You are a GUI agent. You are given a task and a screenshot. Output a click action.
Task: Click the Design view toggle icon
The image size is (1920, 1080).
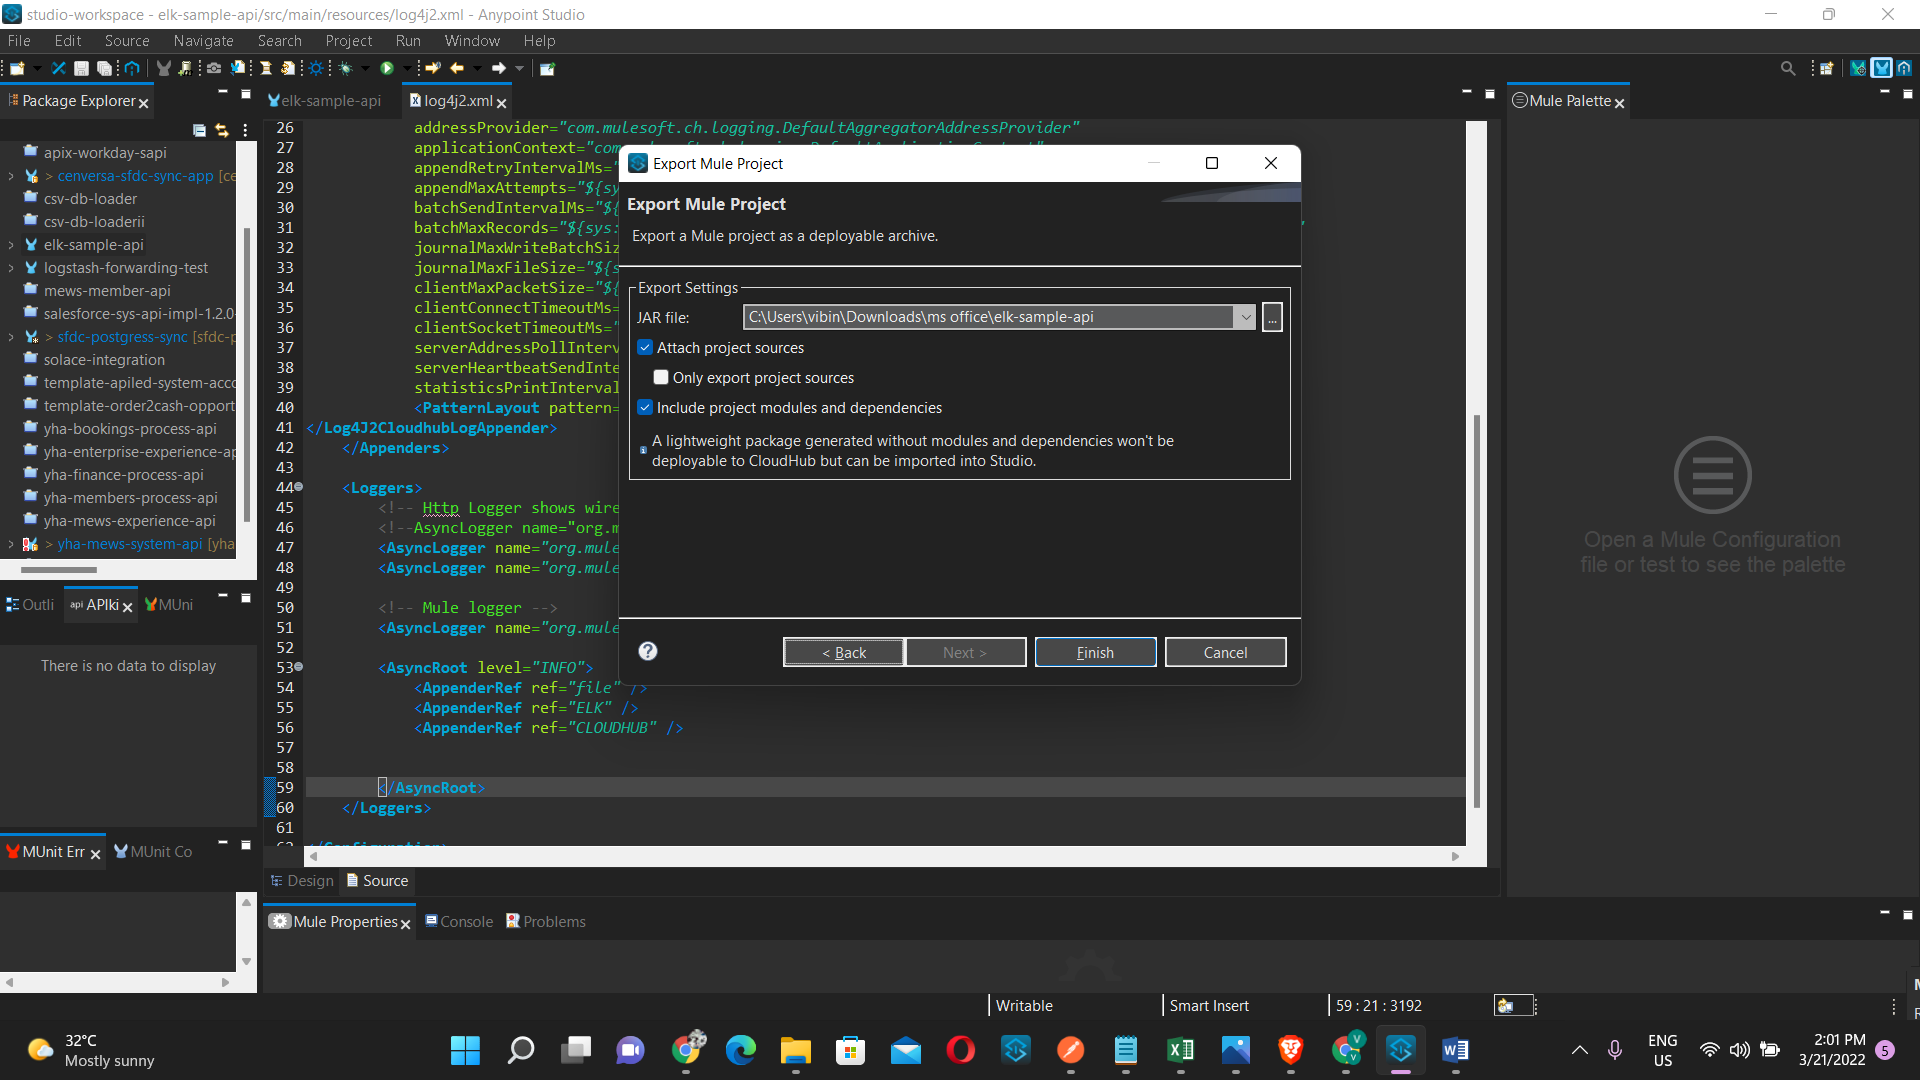(x=299, y=880)
